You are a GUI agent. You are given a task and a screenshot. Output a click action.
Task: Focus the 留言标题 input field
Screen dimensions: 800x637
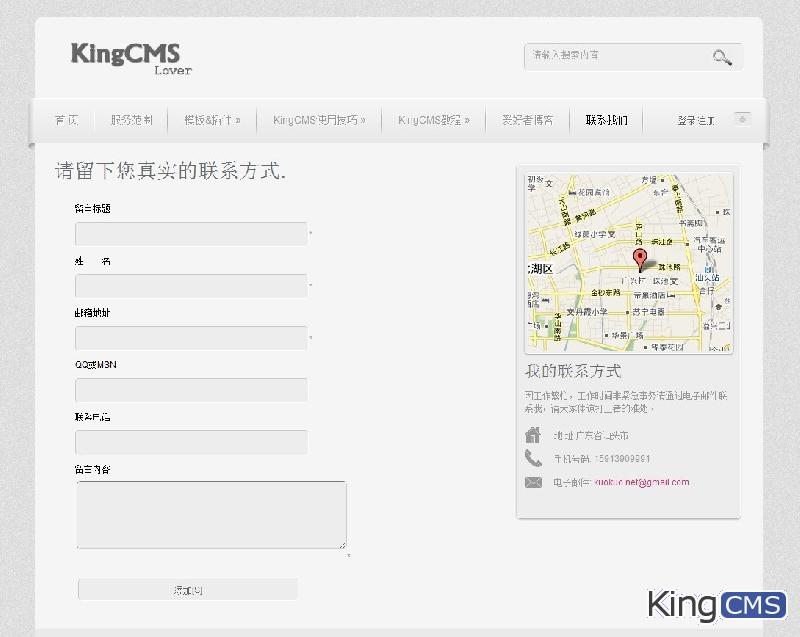[191, 234]
